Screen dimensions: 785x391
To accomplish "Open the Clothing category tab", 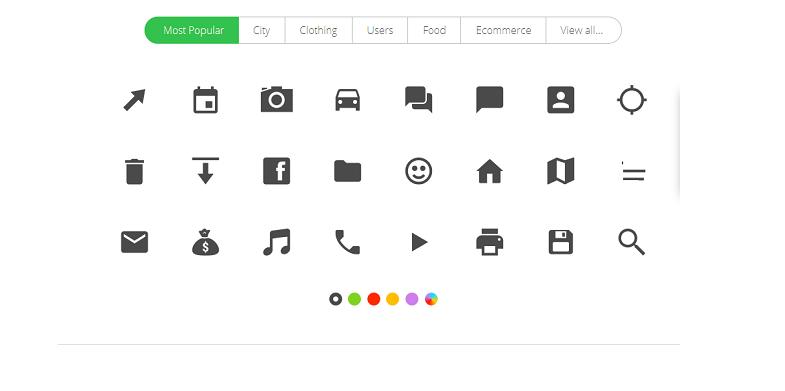I will pyautogui.click(x=318, y=30).
